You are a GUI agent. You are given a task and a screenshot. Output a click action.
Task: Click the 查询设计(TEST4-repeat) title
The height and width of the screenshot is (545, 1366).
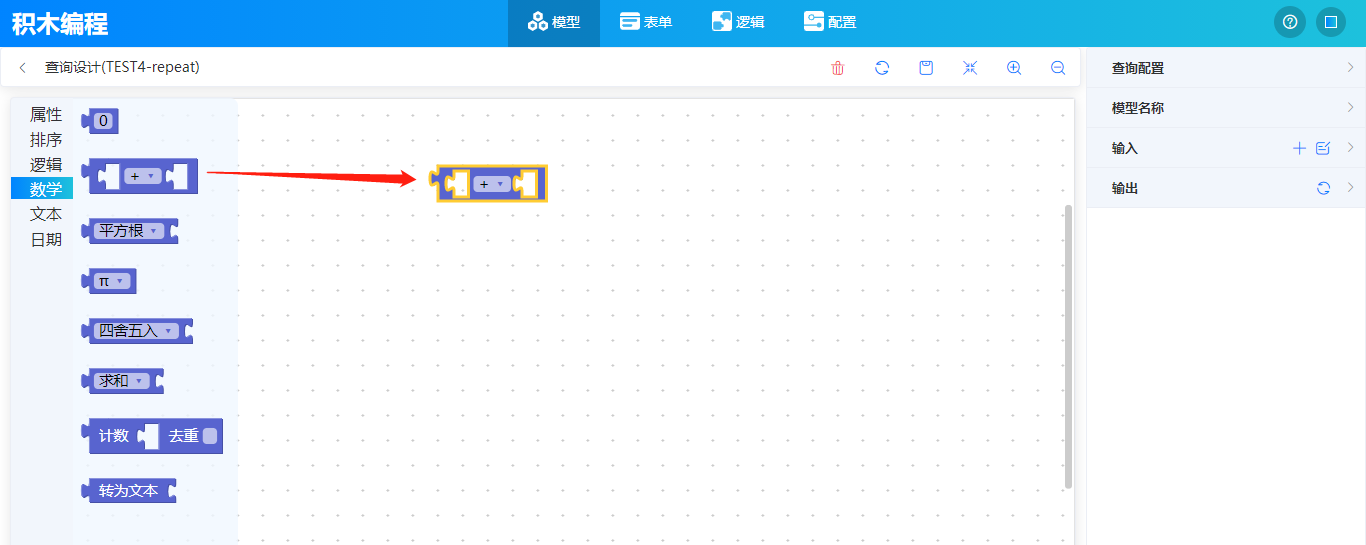122,67
